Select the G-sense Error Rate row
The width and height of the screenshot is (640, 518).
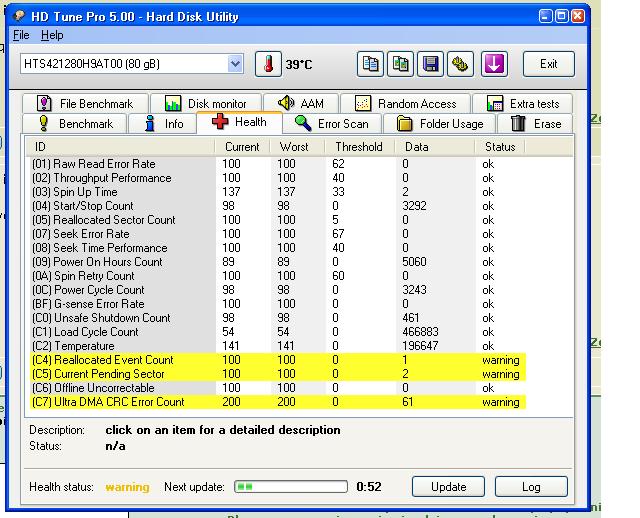(x=278, y=304)
